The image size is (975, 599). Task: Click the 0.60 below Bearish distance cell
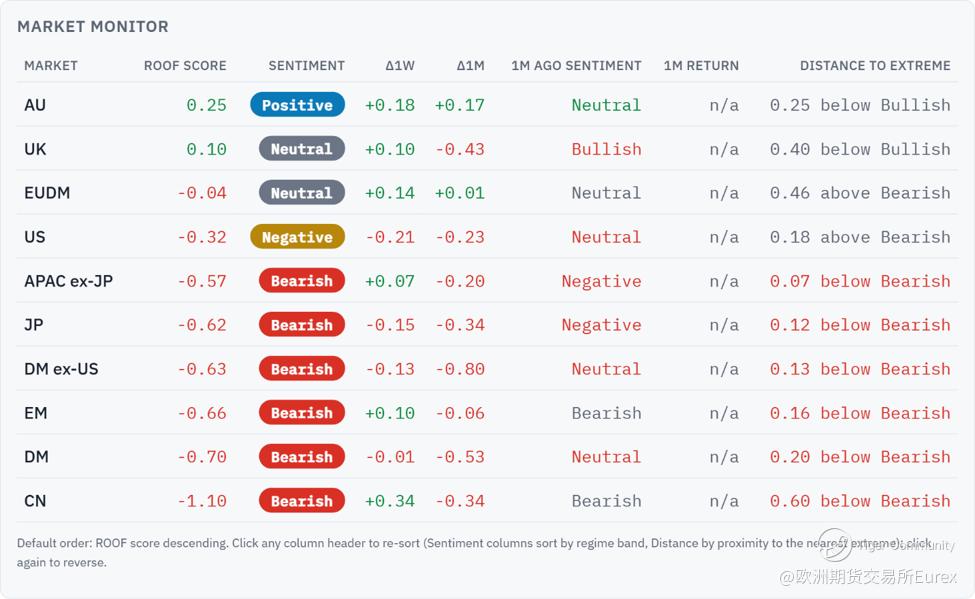(x=860, y=501)
